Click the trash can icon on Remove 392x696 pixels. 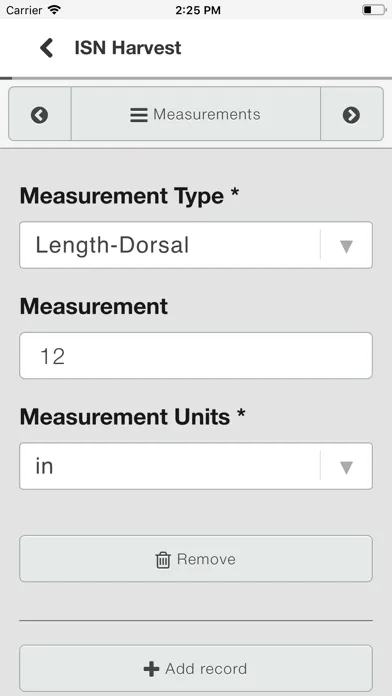click(162, 560)
